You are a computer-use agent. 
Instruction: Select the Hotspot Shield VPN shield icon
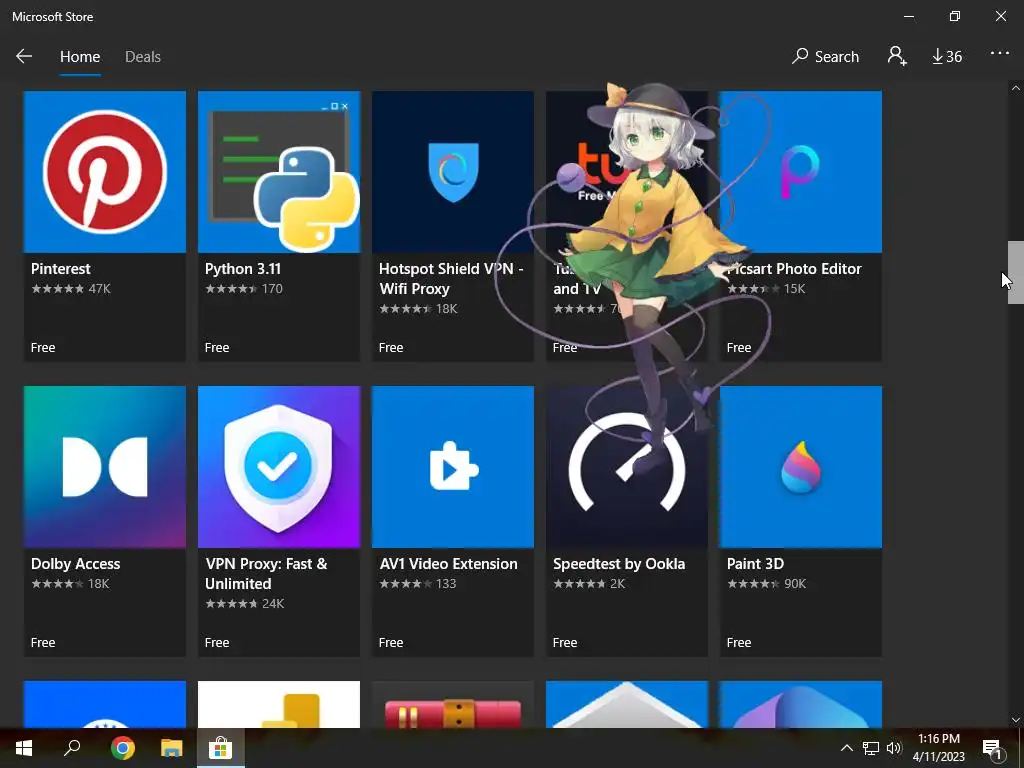(x=453, y=172)
